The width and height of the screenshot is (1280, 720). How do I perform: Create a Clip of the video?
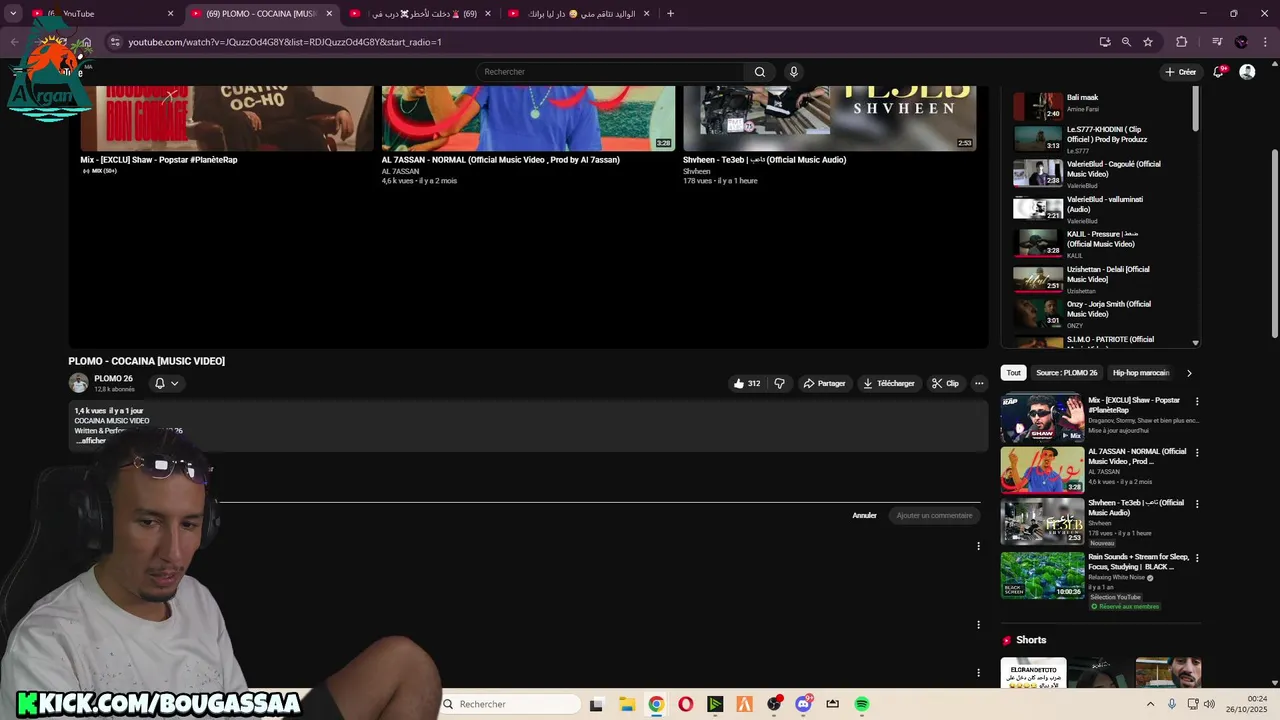pos(945,383)
